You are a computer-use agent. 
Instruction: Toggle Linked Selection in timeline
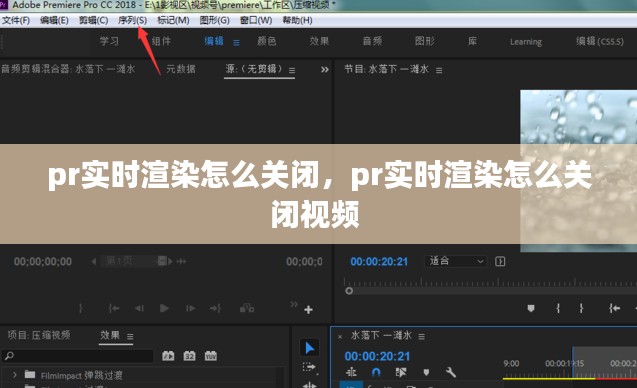(401, 372)
